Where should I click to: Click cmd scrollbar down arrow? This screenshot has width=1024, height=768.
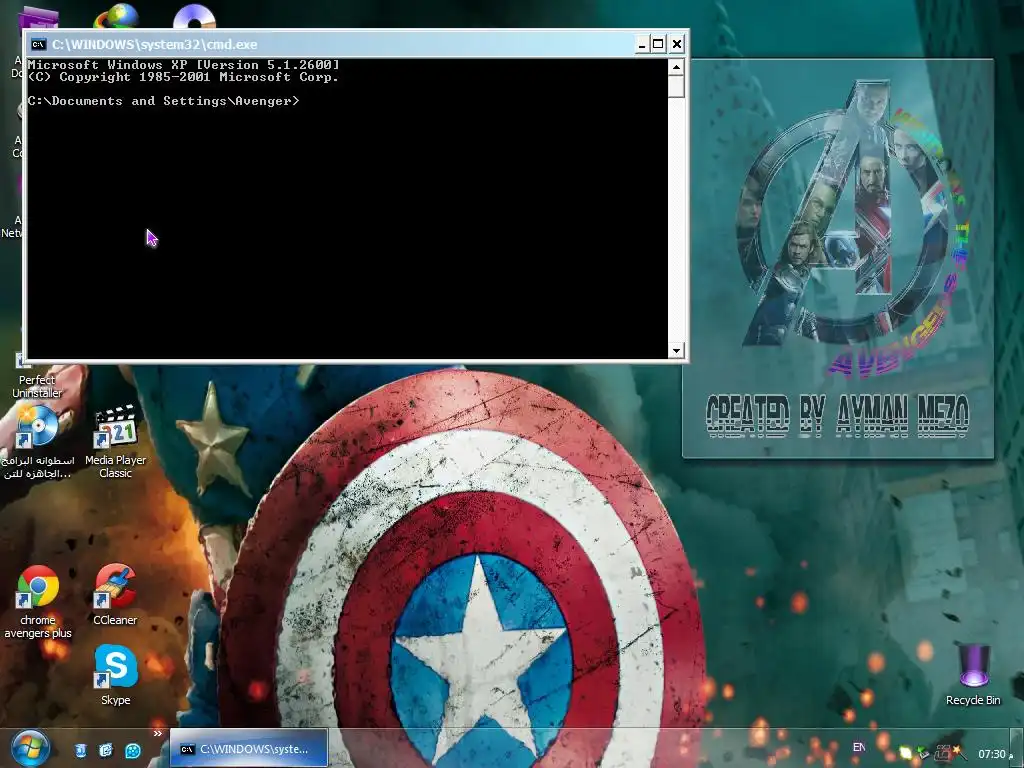(x=676, y=350)
